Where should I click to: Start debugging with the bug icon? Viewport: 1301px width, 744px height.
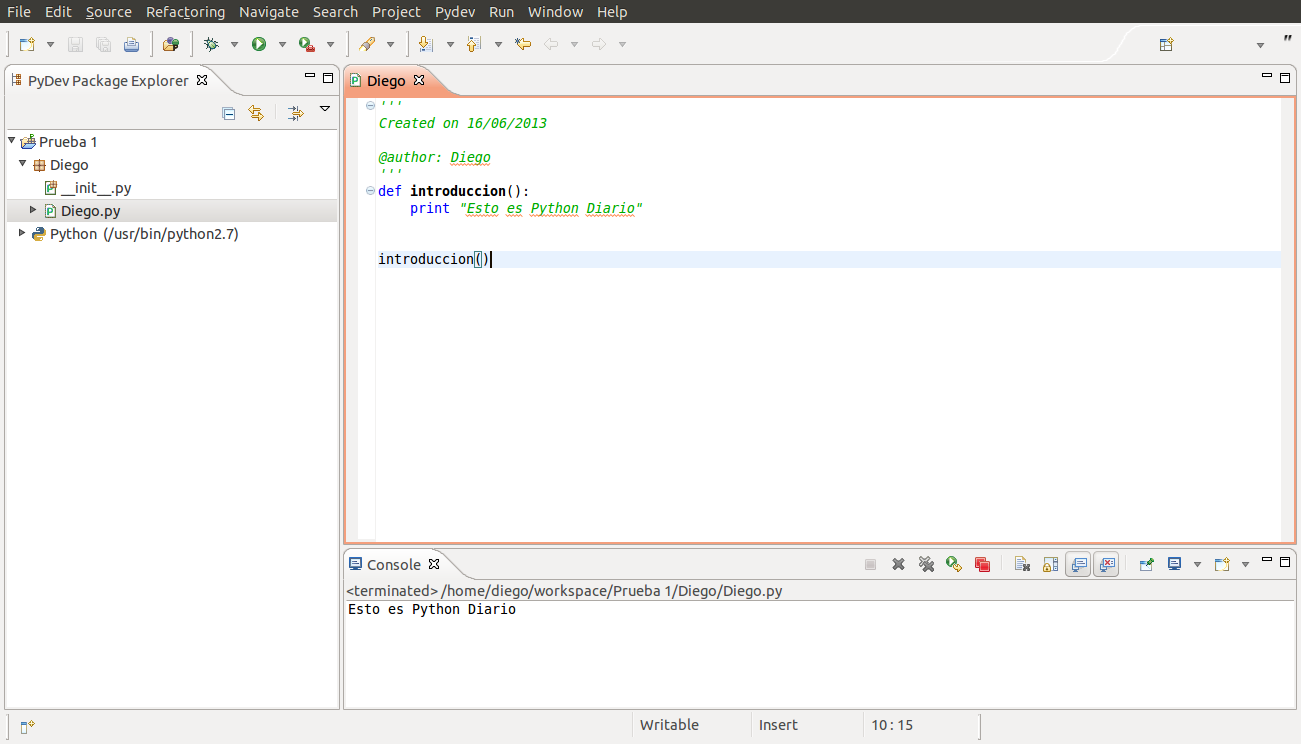pyautogui.click(x=211, y=44)
